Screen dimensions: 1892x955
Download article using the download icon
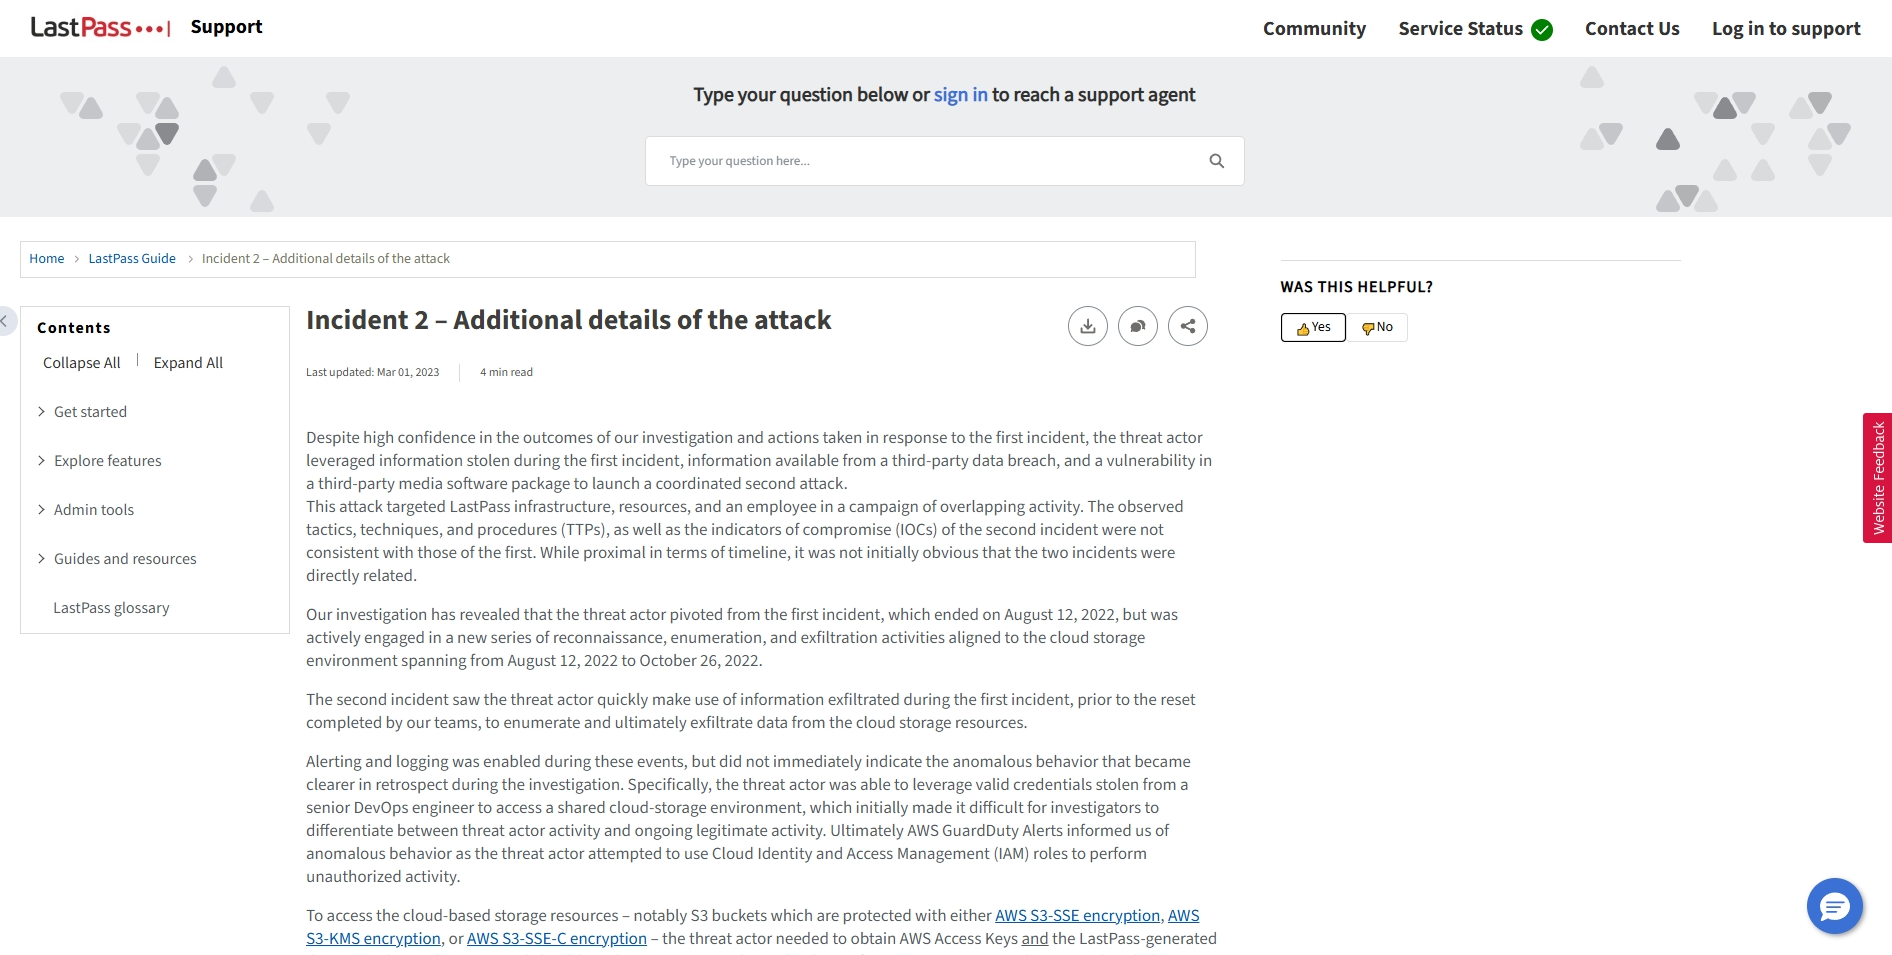pyautogui.click(x=1088, y=326)
